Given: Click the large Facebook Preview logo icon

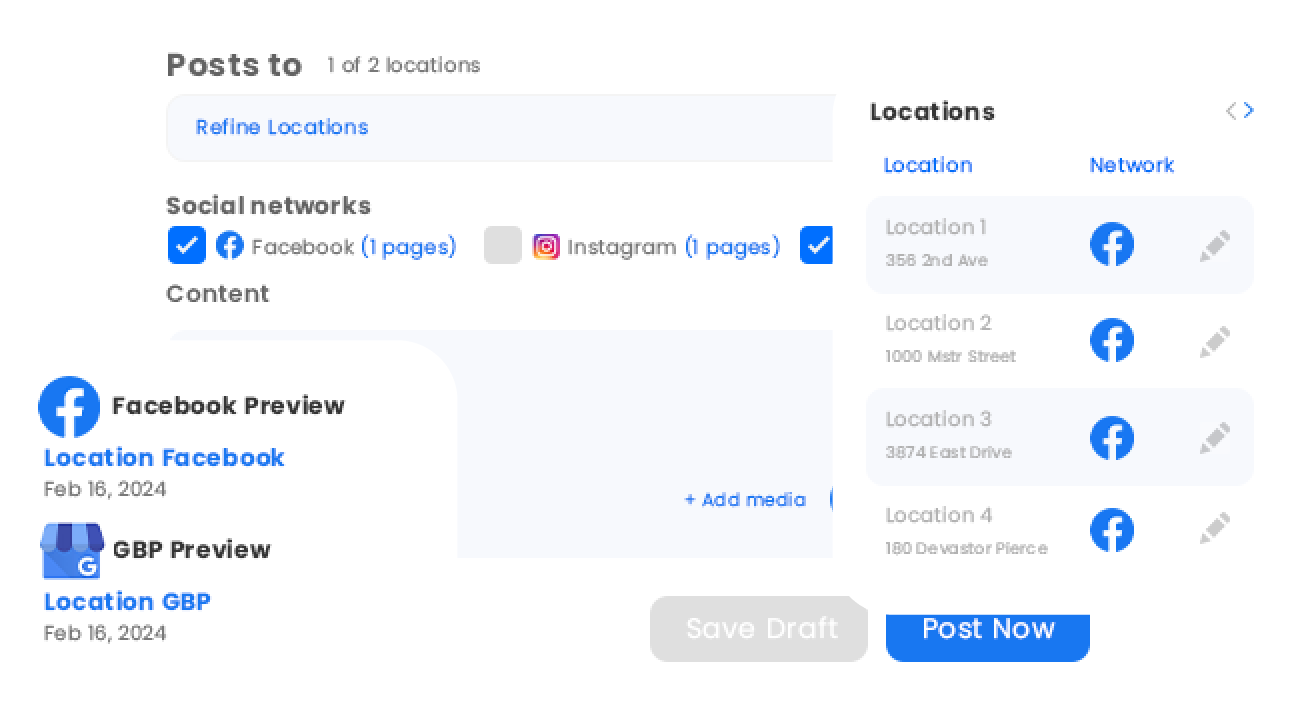Looking at the screenshot, I should (x=69, y=407).
